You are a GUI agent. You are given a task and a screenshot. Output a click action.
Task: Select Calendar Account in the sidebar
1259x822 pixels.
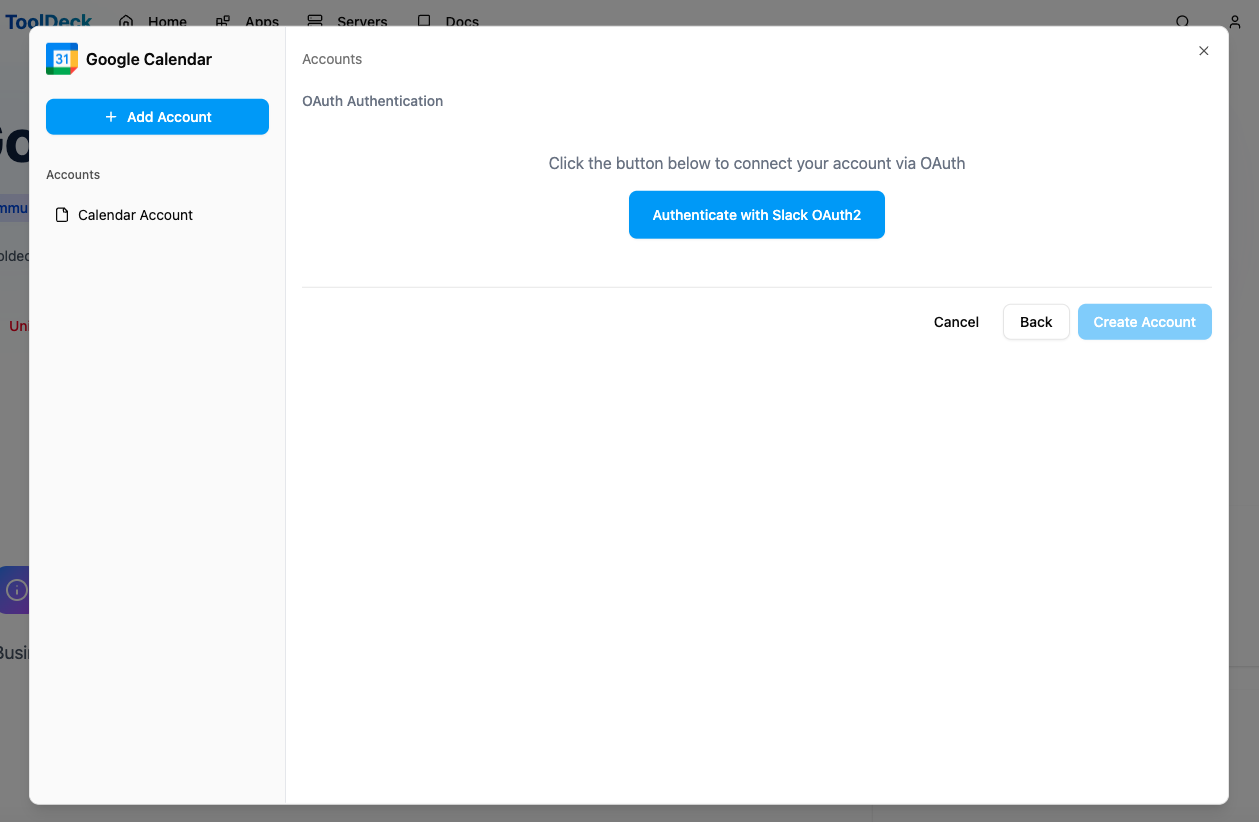pos(157,215)
